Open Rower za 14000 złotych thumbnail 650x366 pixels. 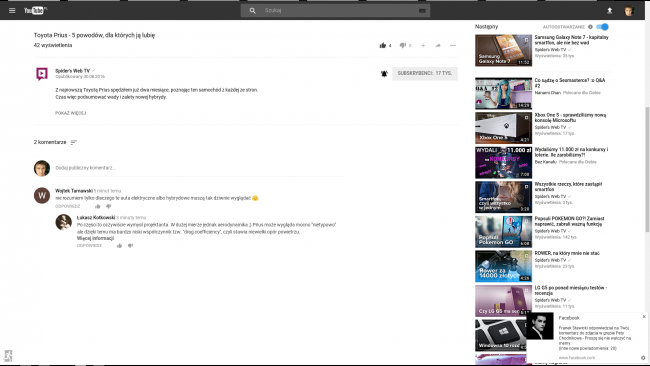click(503, 266)
